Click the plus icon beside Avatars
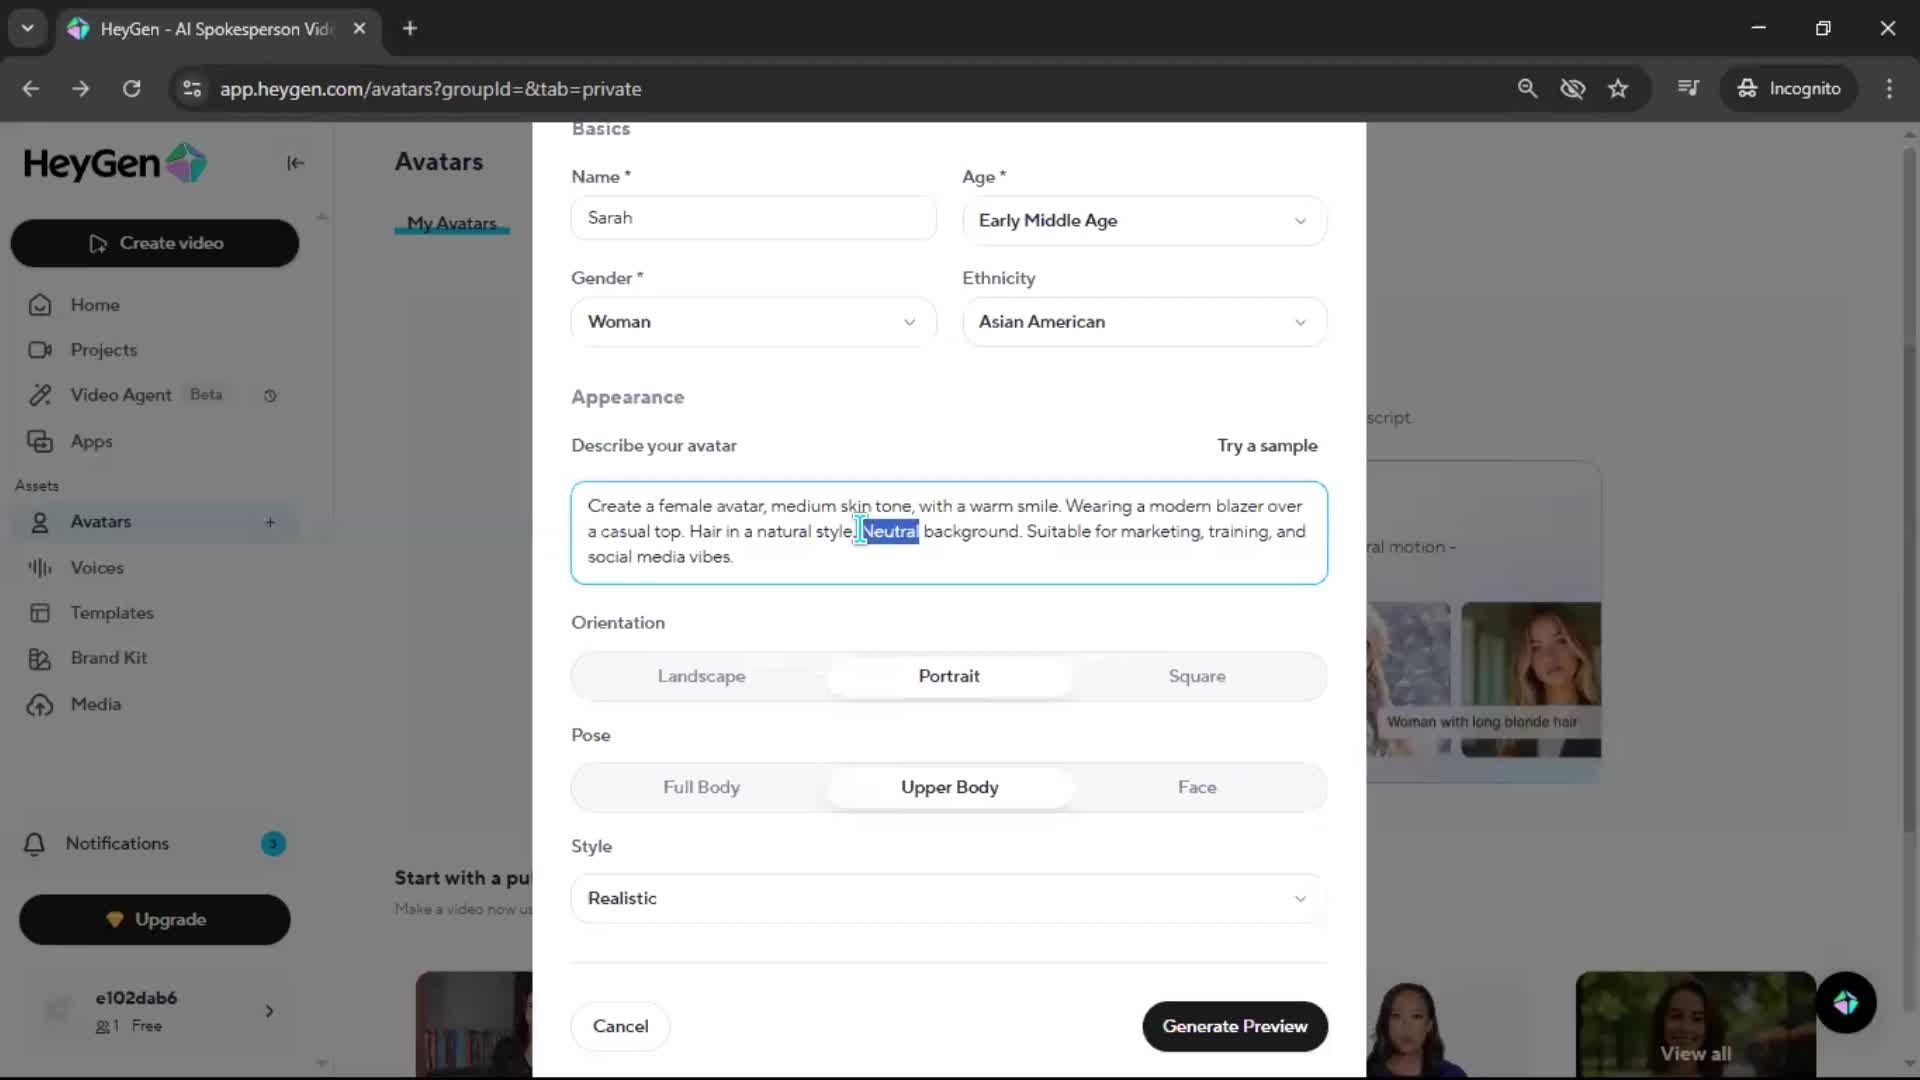1920x1080 pixels. click(x=270, y=522)
